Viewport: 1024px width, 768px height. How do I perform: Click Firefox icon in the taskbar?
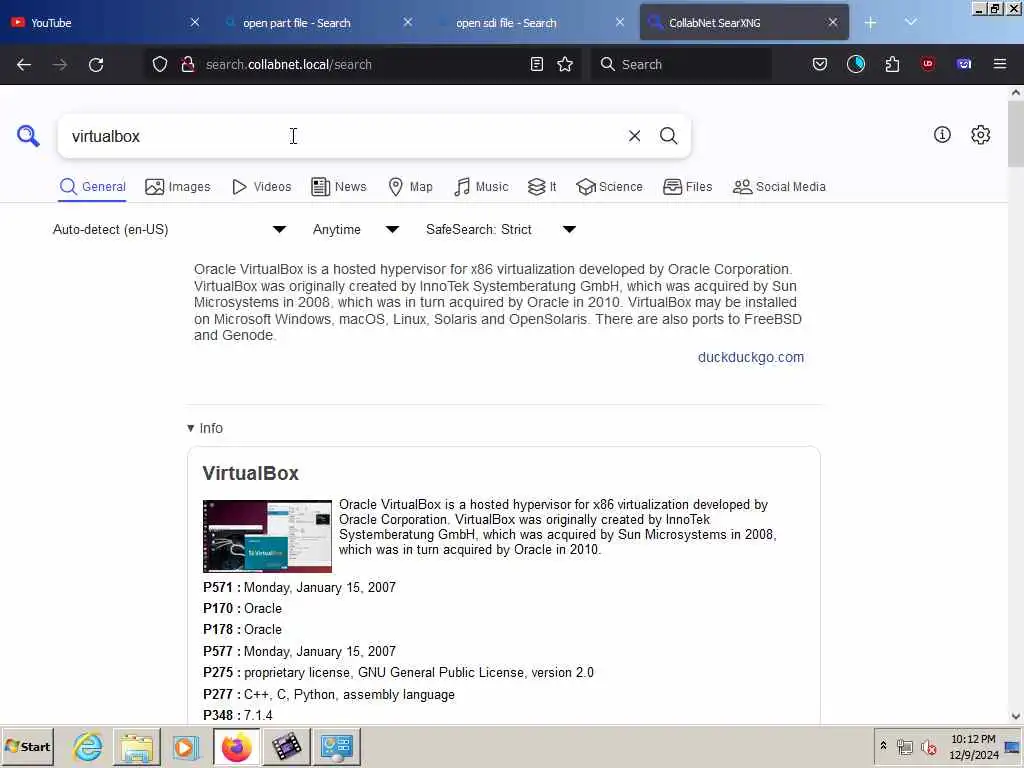tap(236, 746)
